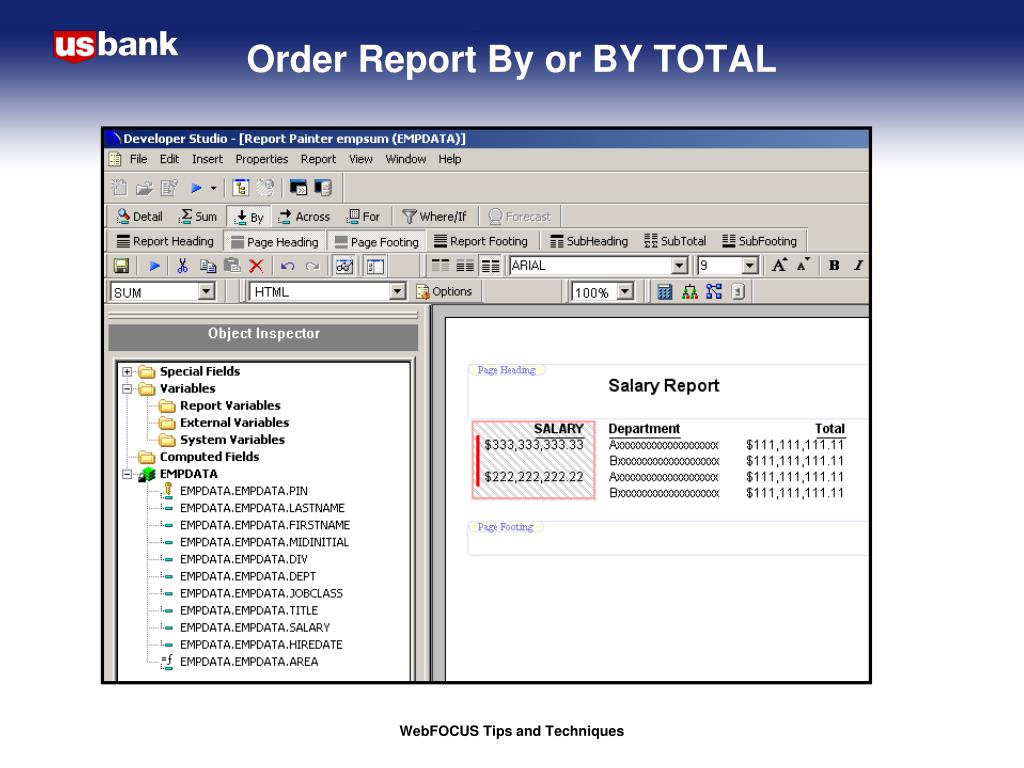1024x768 pixels.
Task: Select EMPDATA.EMPDATA.SALARY field
Action: pyautogui.click(x=255, y=628)
